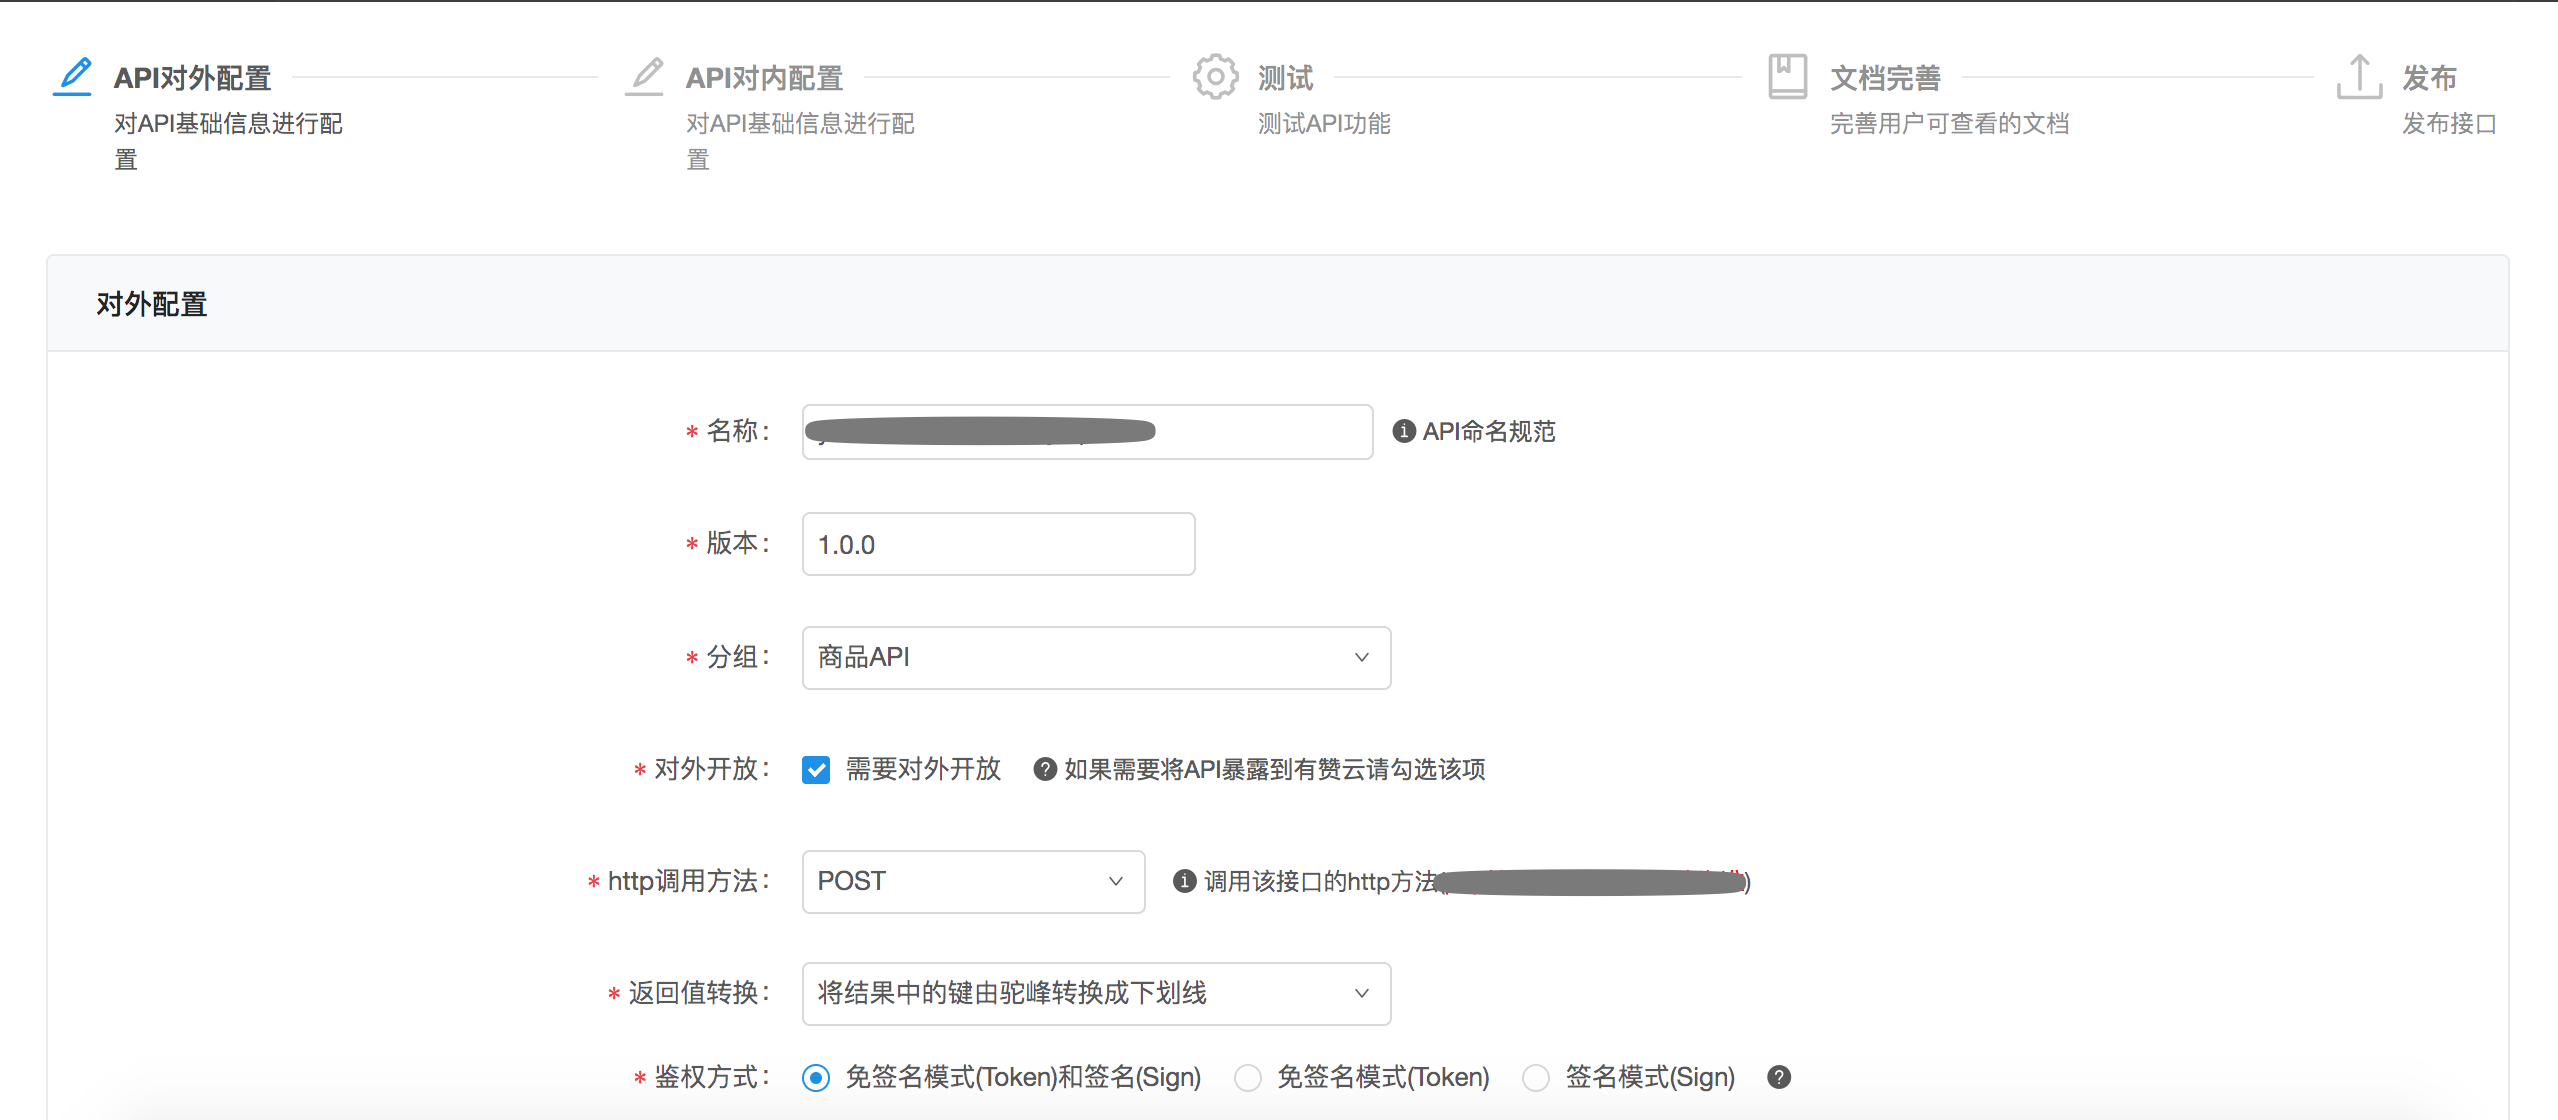Go to the 测试 step title

pos(1285,77)
